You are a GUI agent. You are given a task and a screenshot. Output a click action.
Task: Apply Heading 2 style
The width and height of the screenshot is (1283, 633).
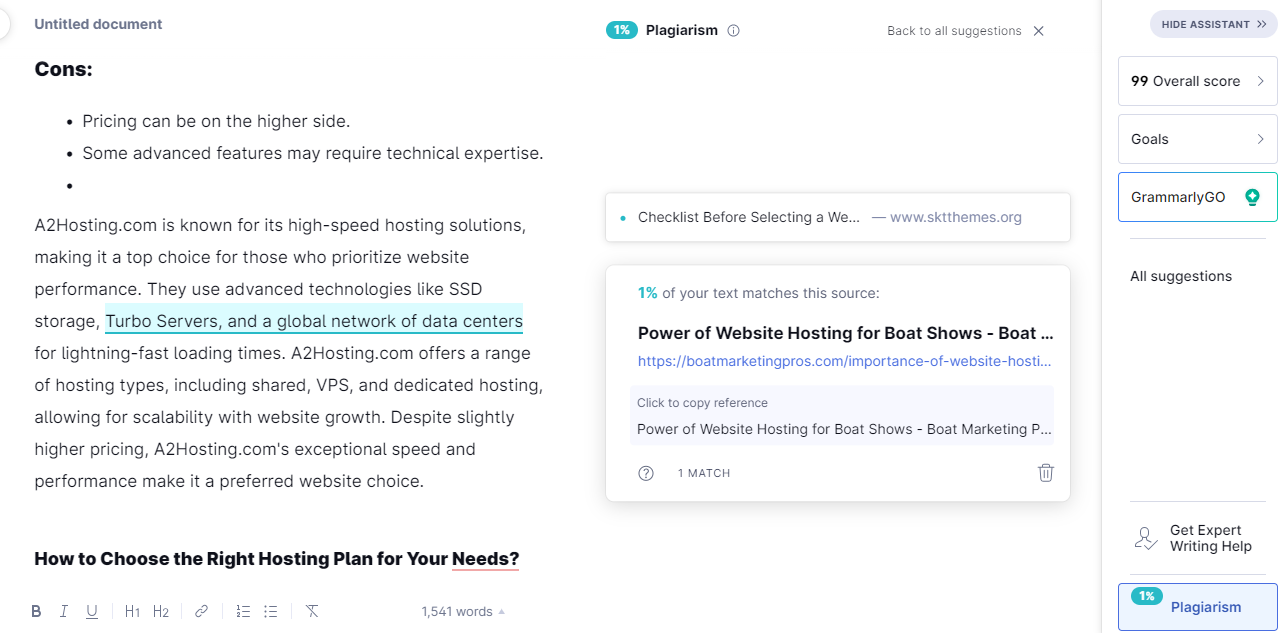point(161,611)
